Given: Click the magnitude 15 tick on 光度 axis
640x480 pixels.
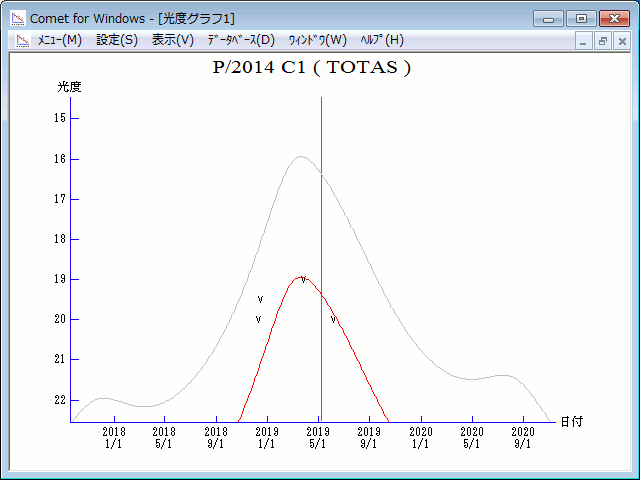Looking at the screenshot, I should coord(62,118).
